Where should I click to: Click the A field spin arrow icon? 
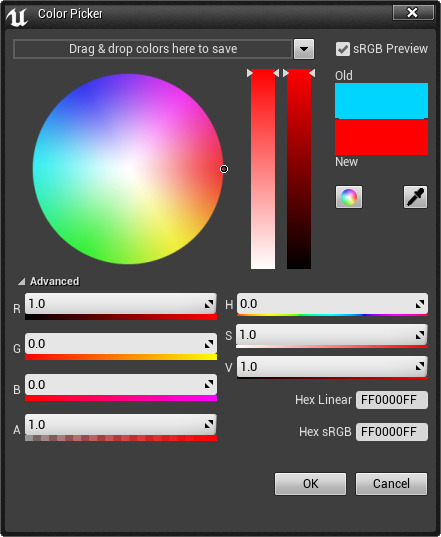209,425
